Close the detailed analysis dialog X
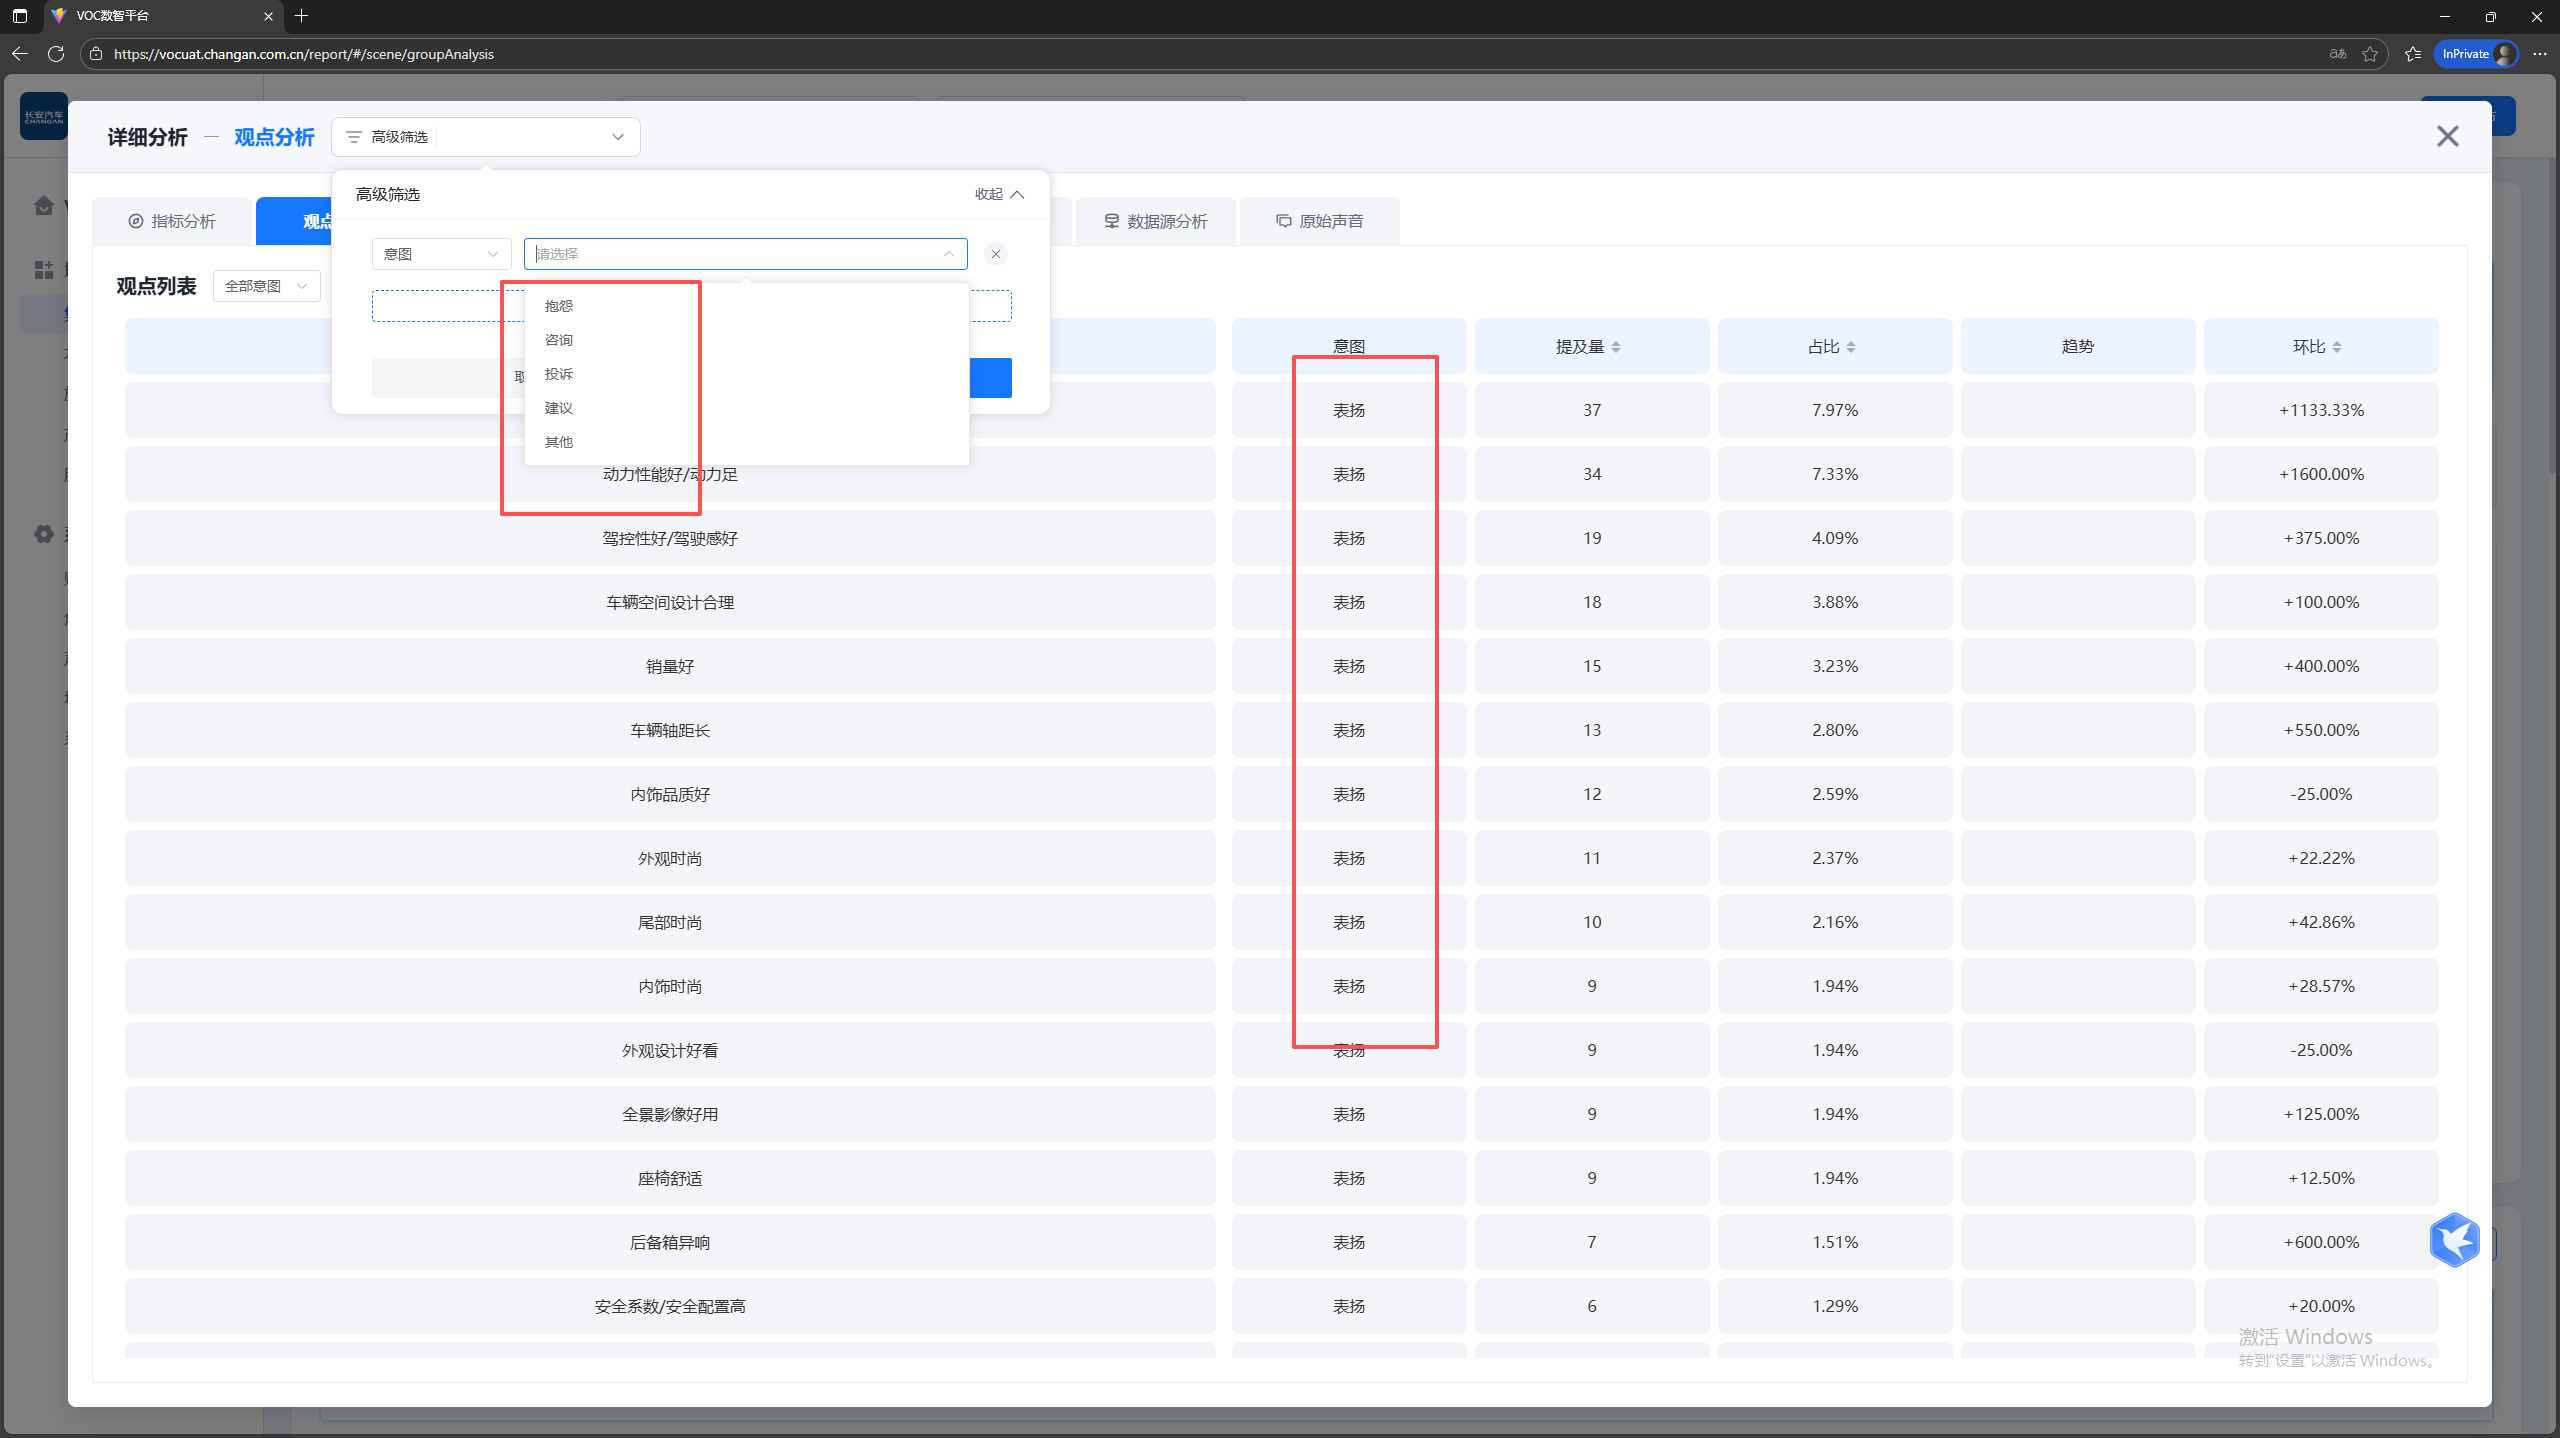The height and width of the screenshot is (1438, 2560). point(2447,136)
